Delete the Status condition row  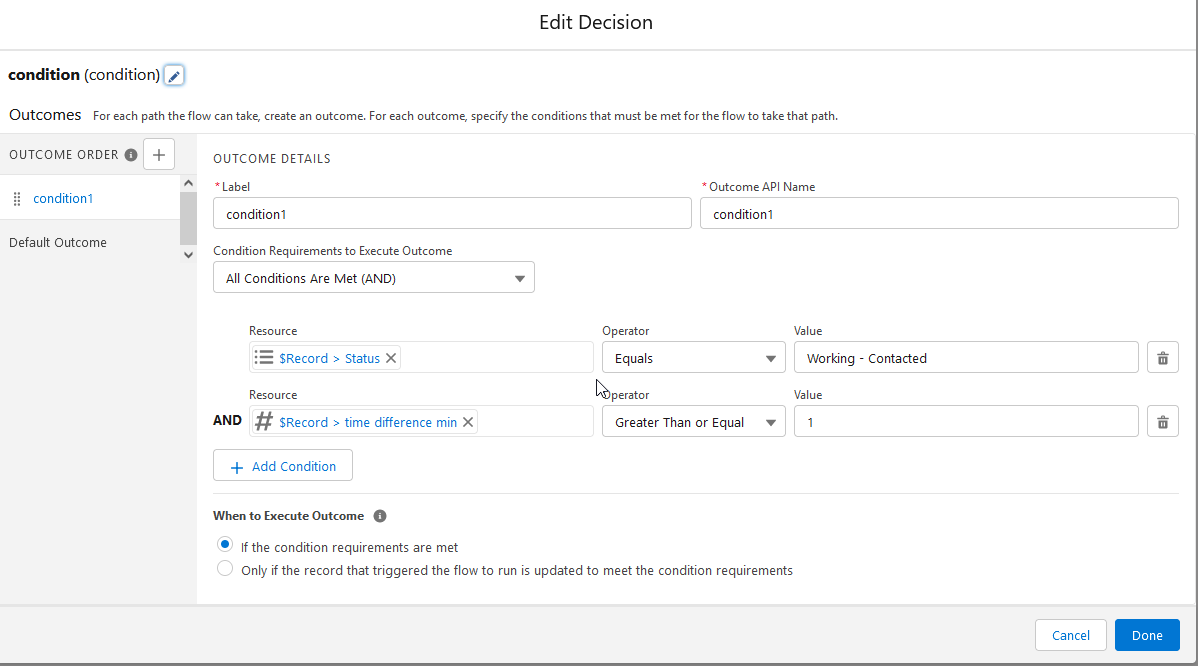[1162, 358]
